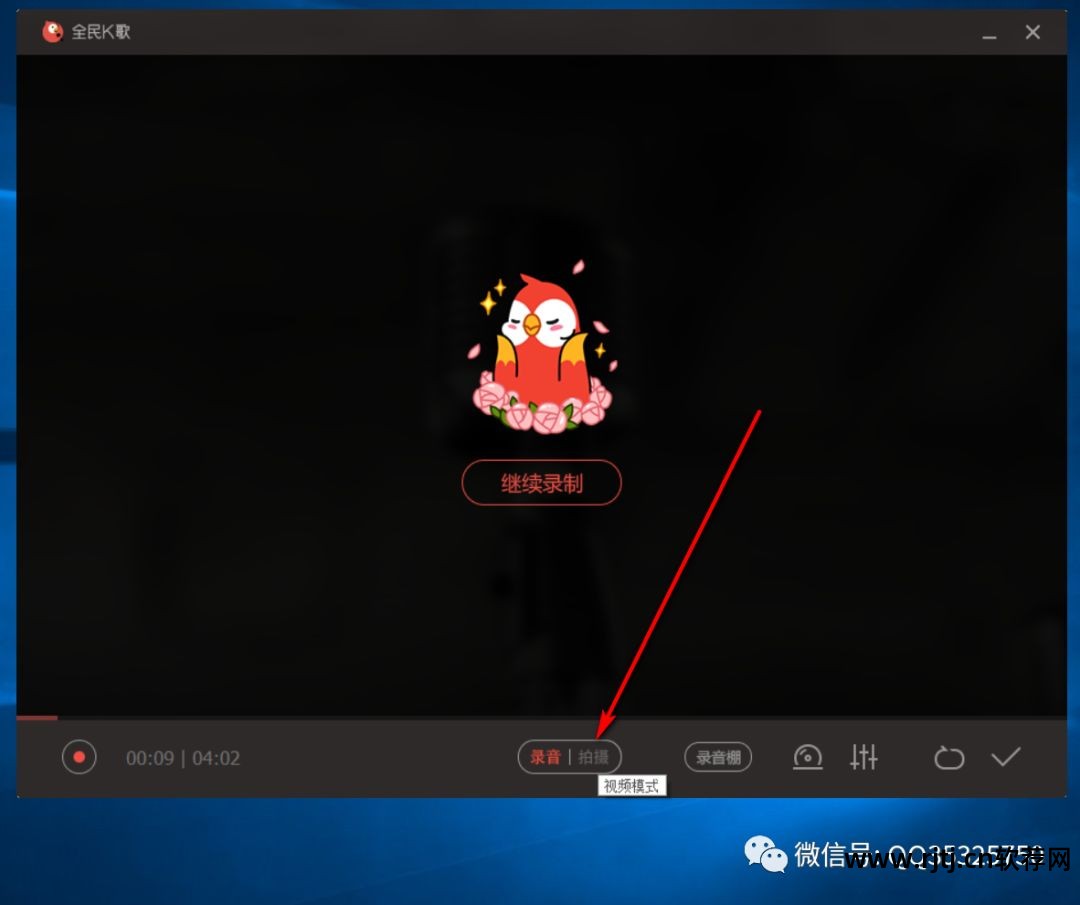Click the recording progress bar
Screen dimensions: 1080x905
(x=541, y=718)
